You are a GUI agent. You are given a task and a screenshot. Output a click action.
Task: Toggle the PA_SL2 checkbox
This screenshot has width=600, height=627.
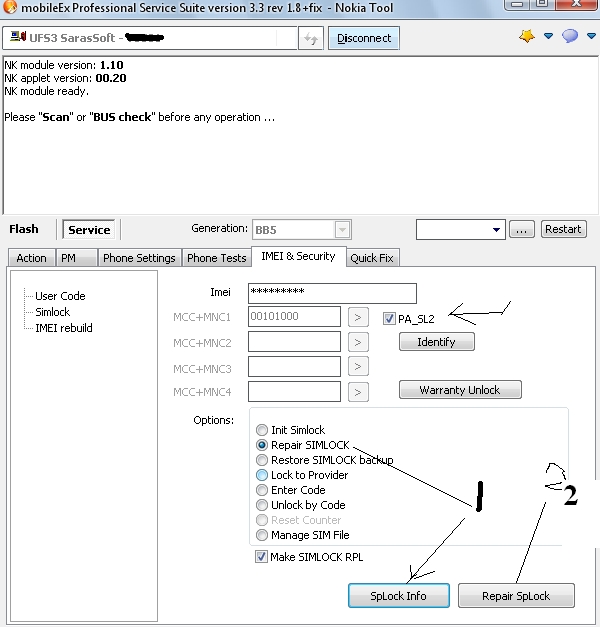[389, 319]
